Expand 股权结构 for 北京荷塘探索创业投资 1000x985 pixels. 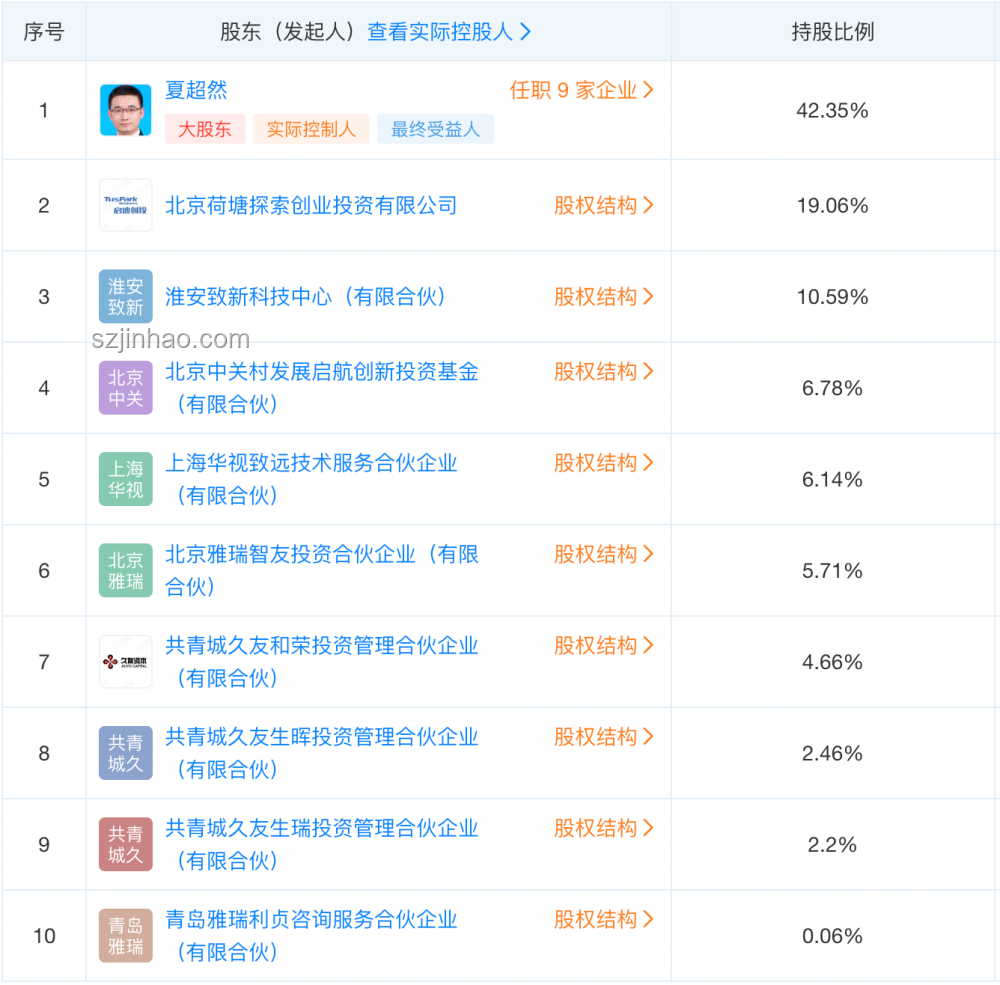click(x=603, y=205)
